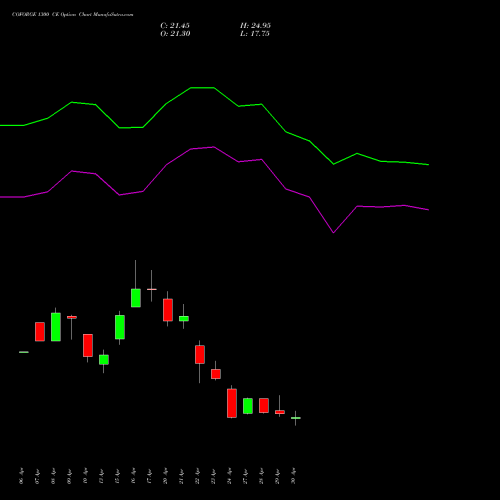The height and width of the screenshot is (500, 500).
Task: Select the 30 Apr date label
Action: 293,476
